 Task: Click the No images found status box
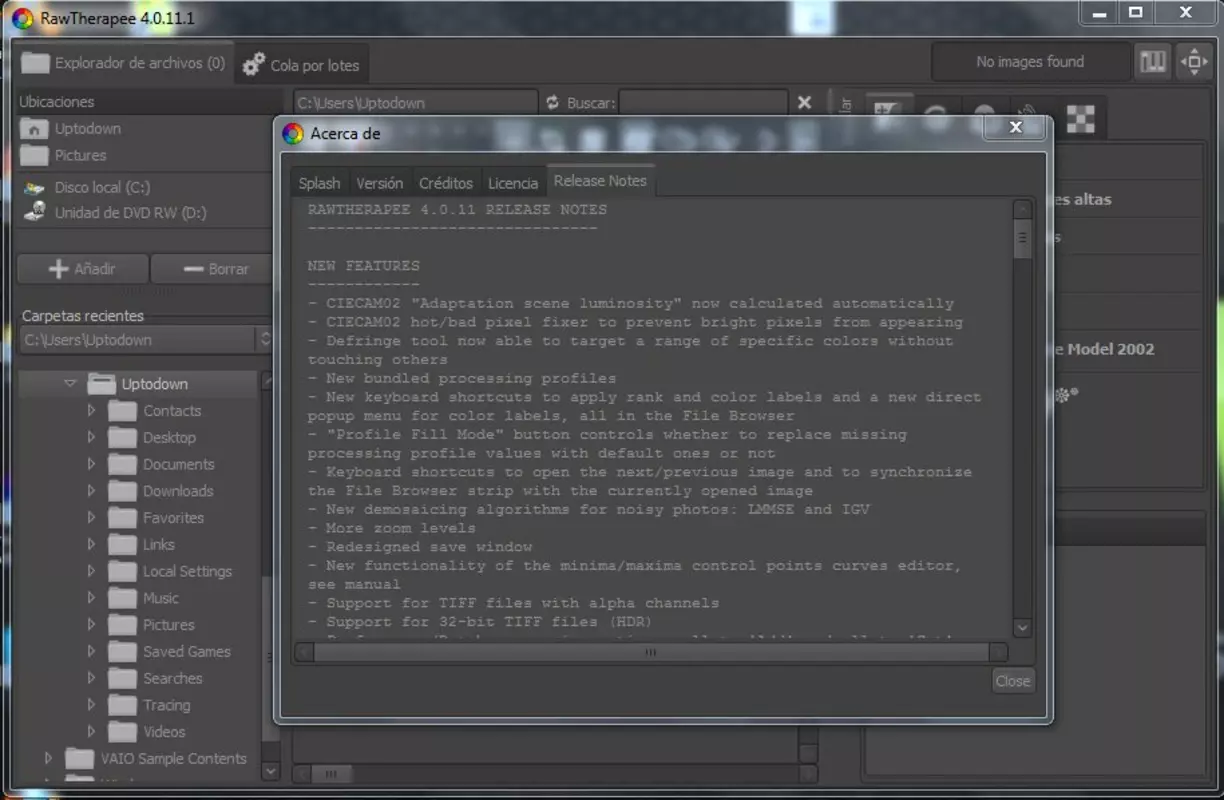click(1029, 62)
